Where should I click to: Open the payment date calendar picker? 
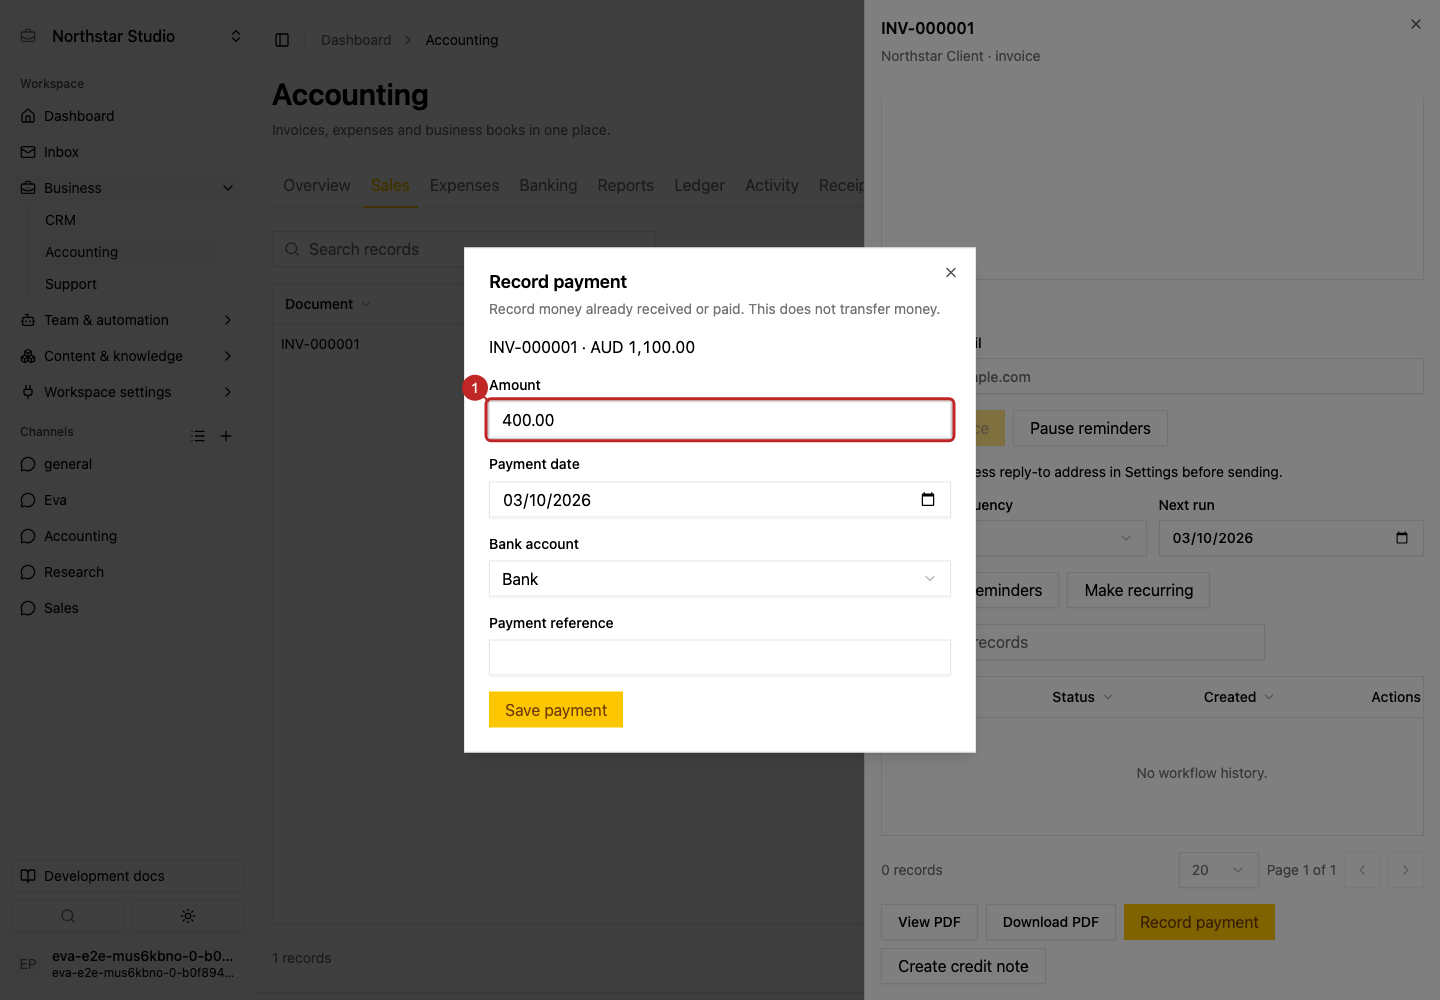928,500
